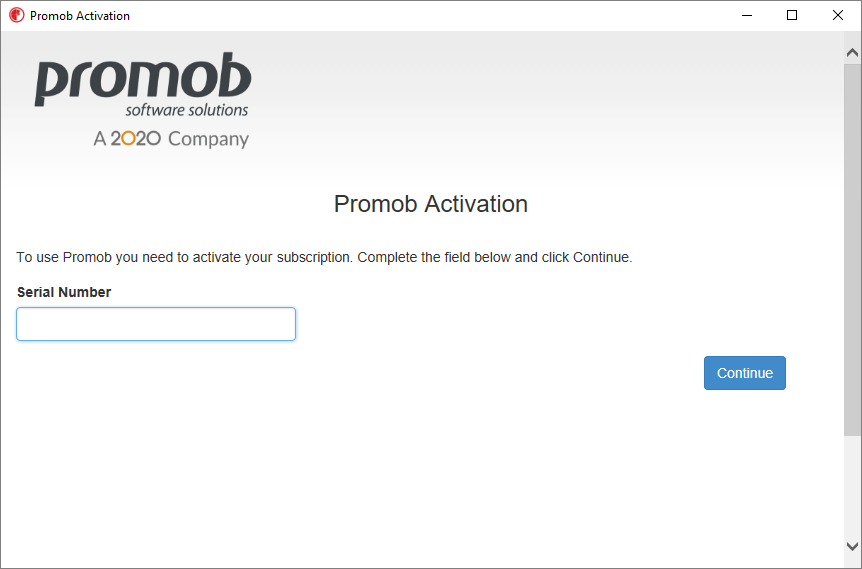Click the orange zero in 2020 logo
The width and height of the screenshot is (862, 569).
coord(128,138)
